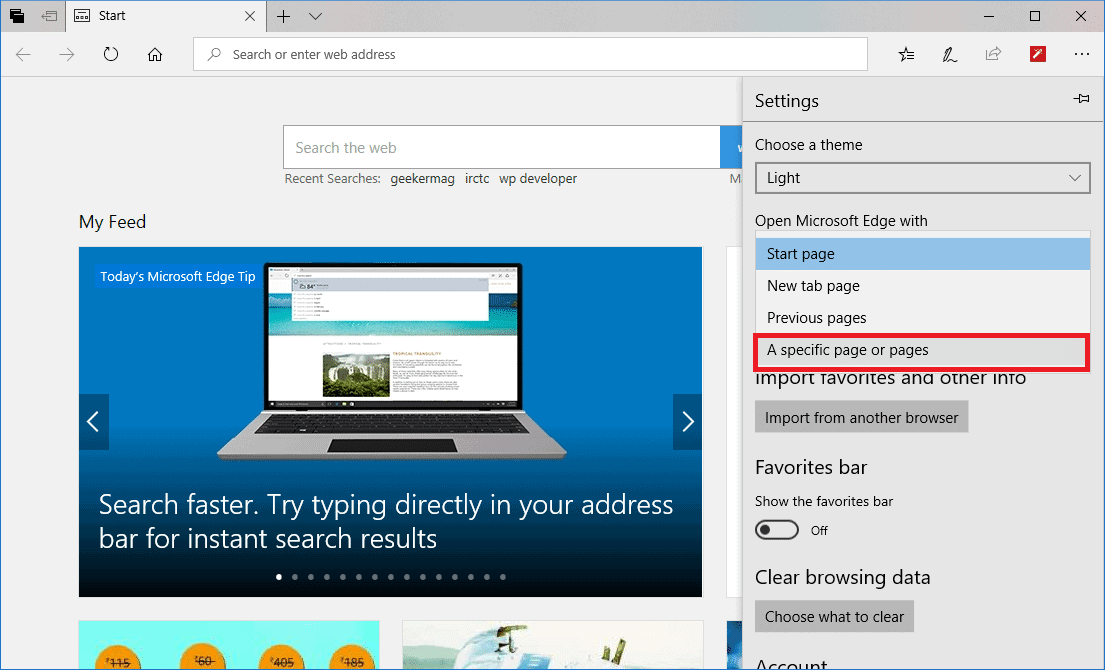Open the Choose a theme dropdown

[x=922, y=178]
